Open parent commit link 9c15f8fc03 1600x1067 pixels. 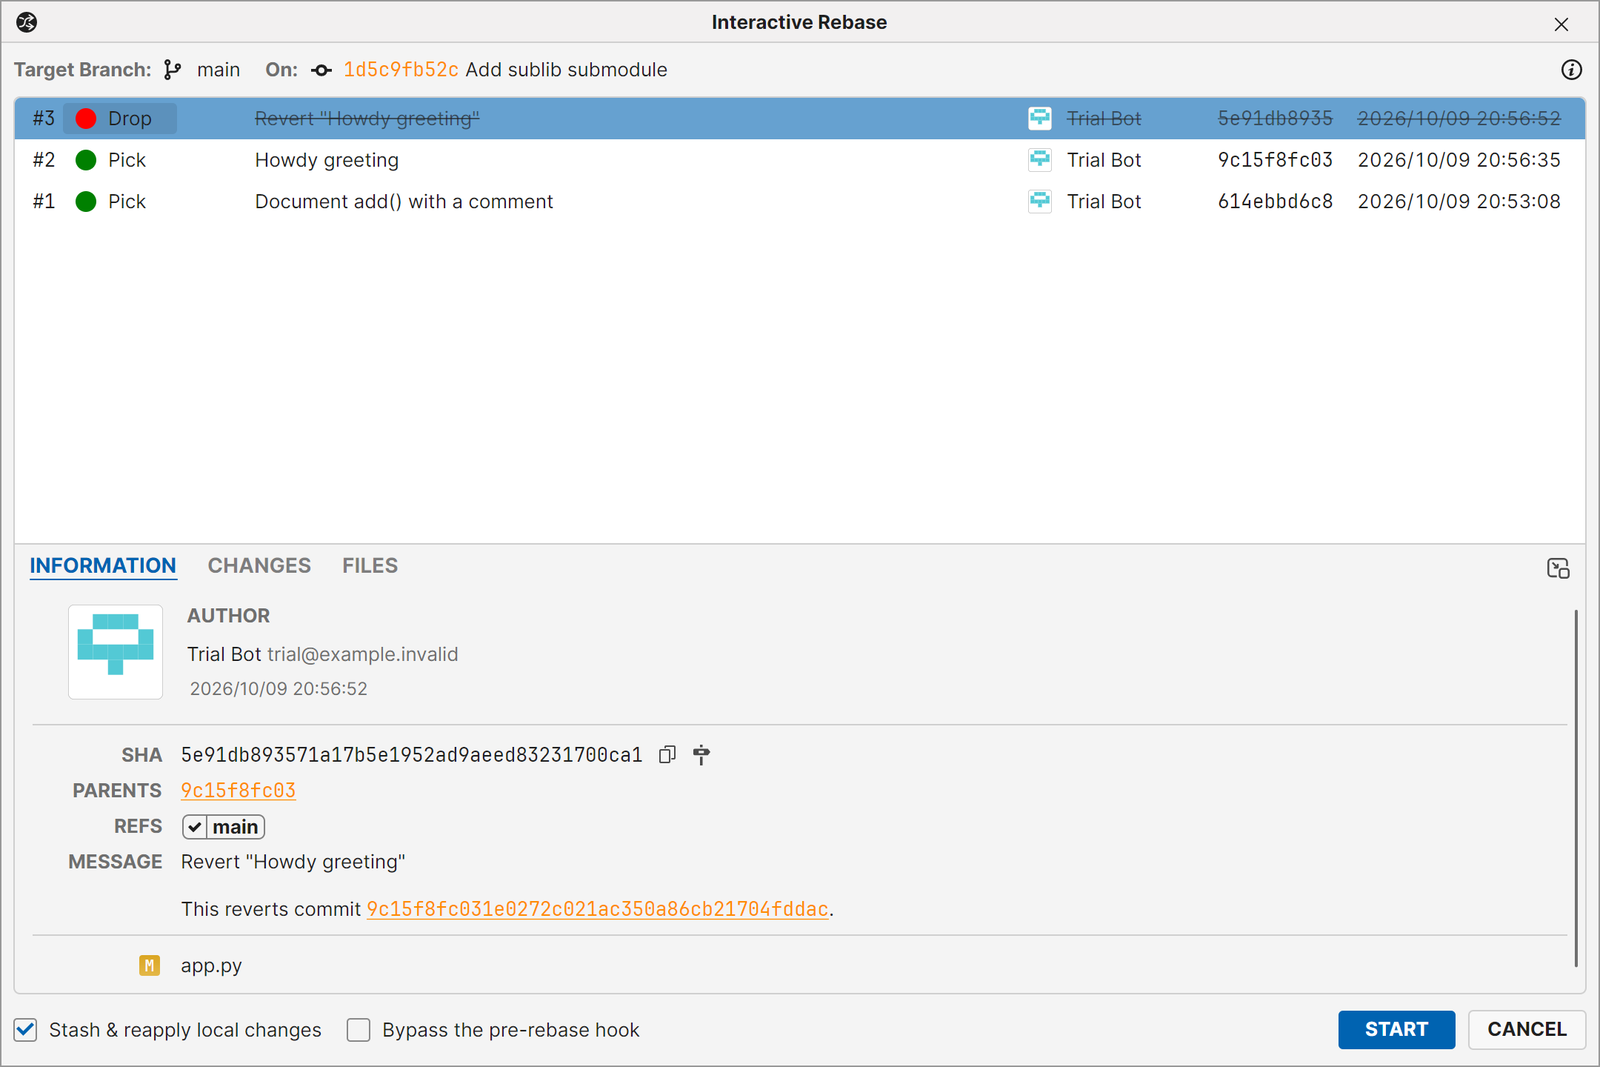[238, 791]
